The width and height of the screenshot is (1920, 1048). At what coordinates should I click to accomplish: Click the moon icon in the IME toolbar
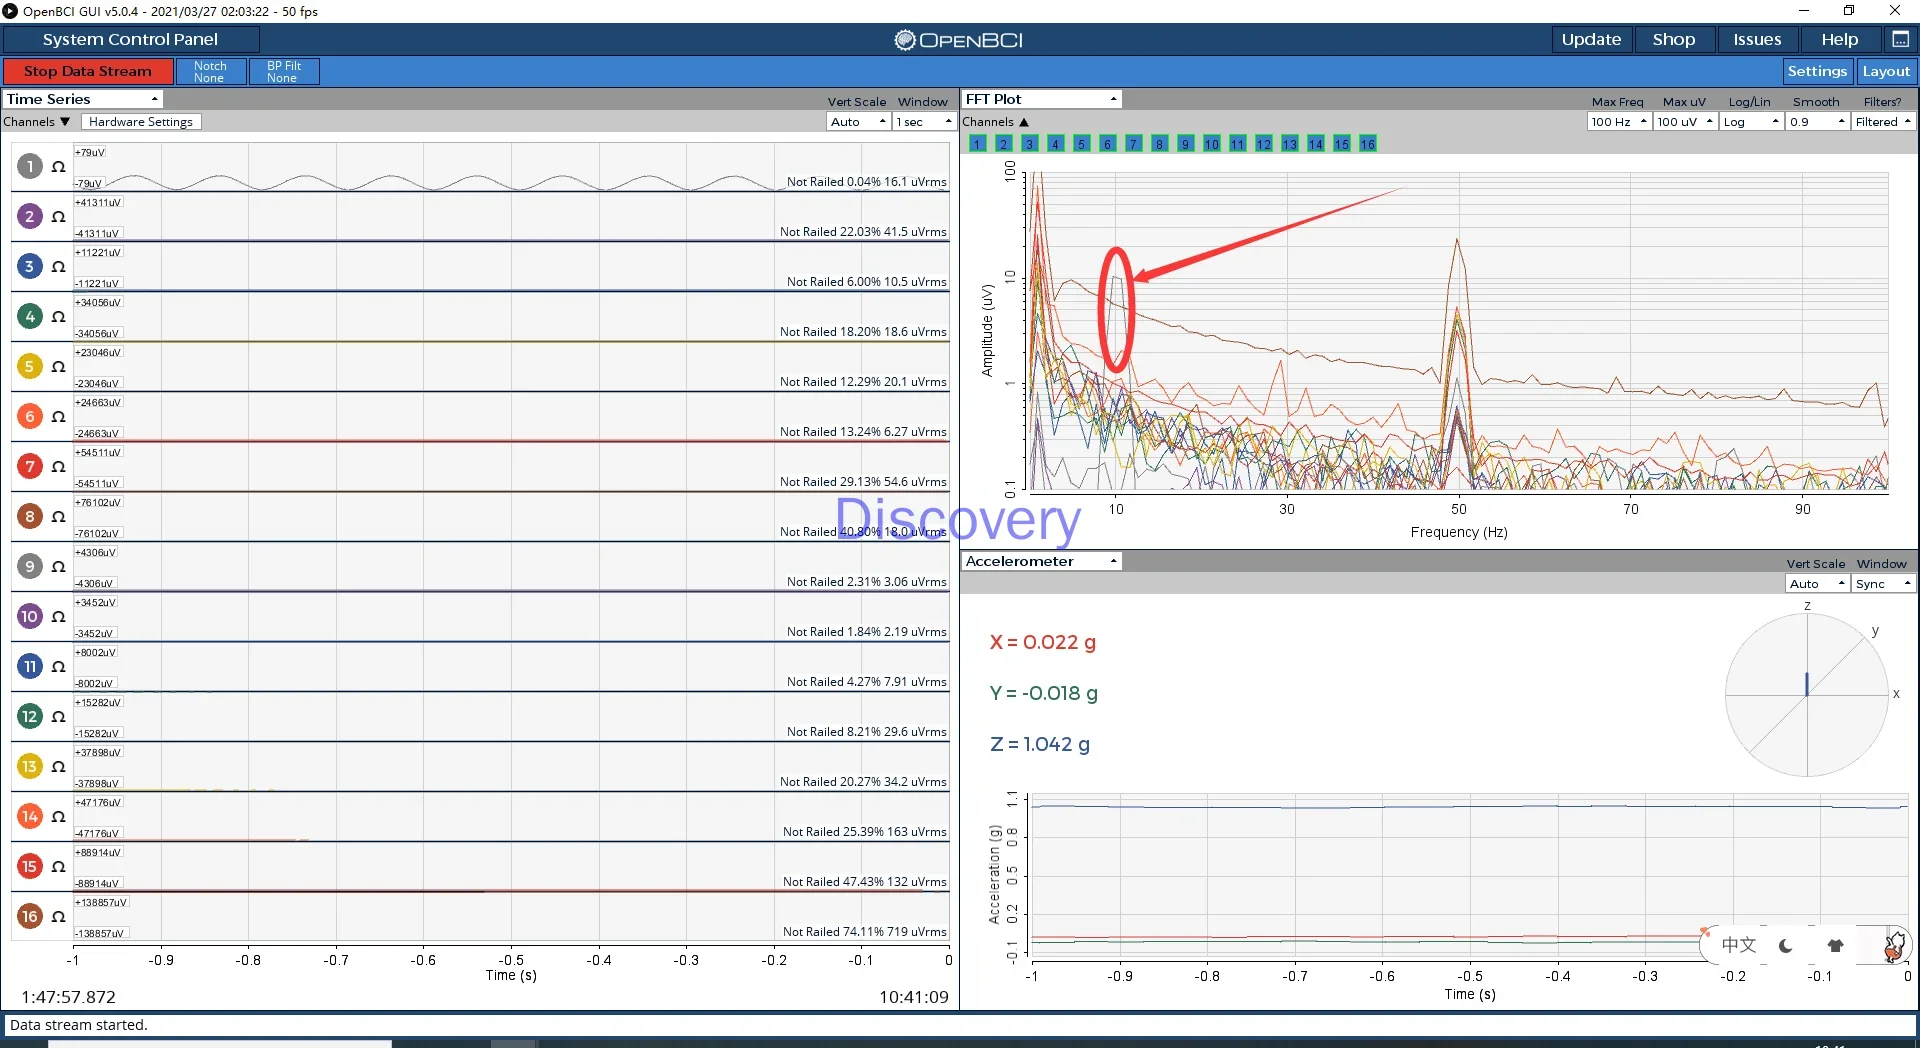tap(1786, 945)
